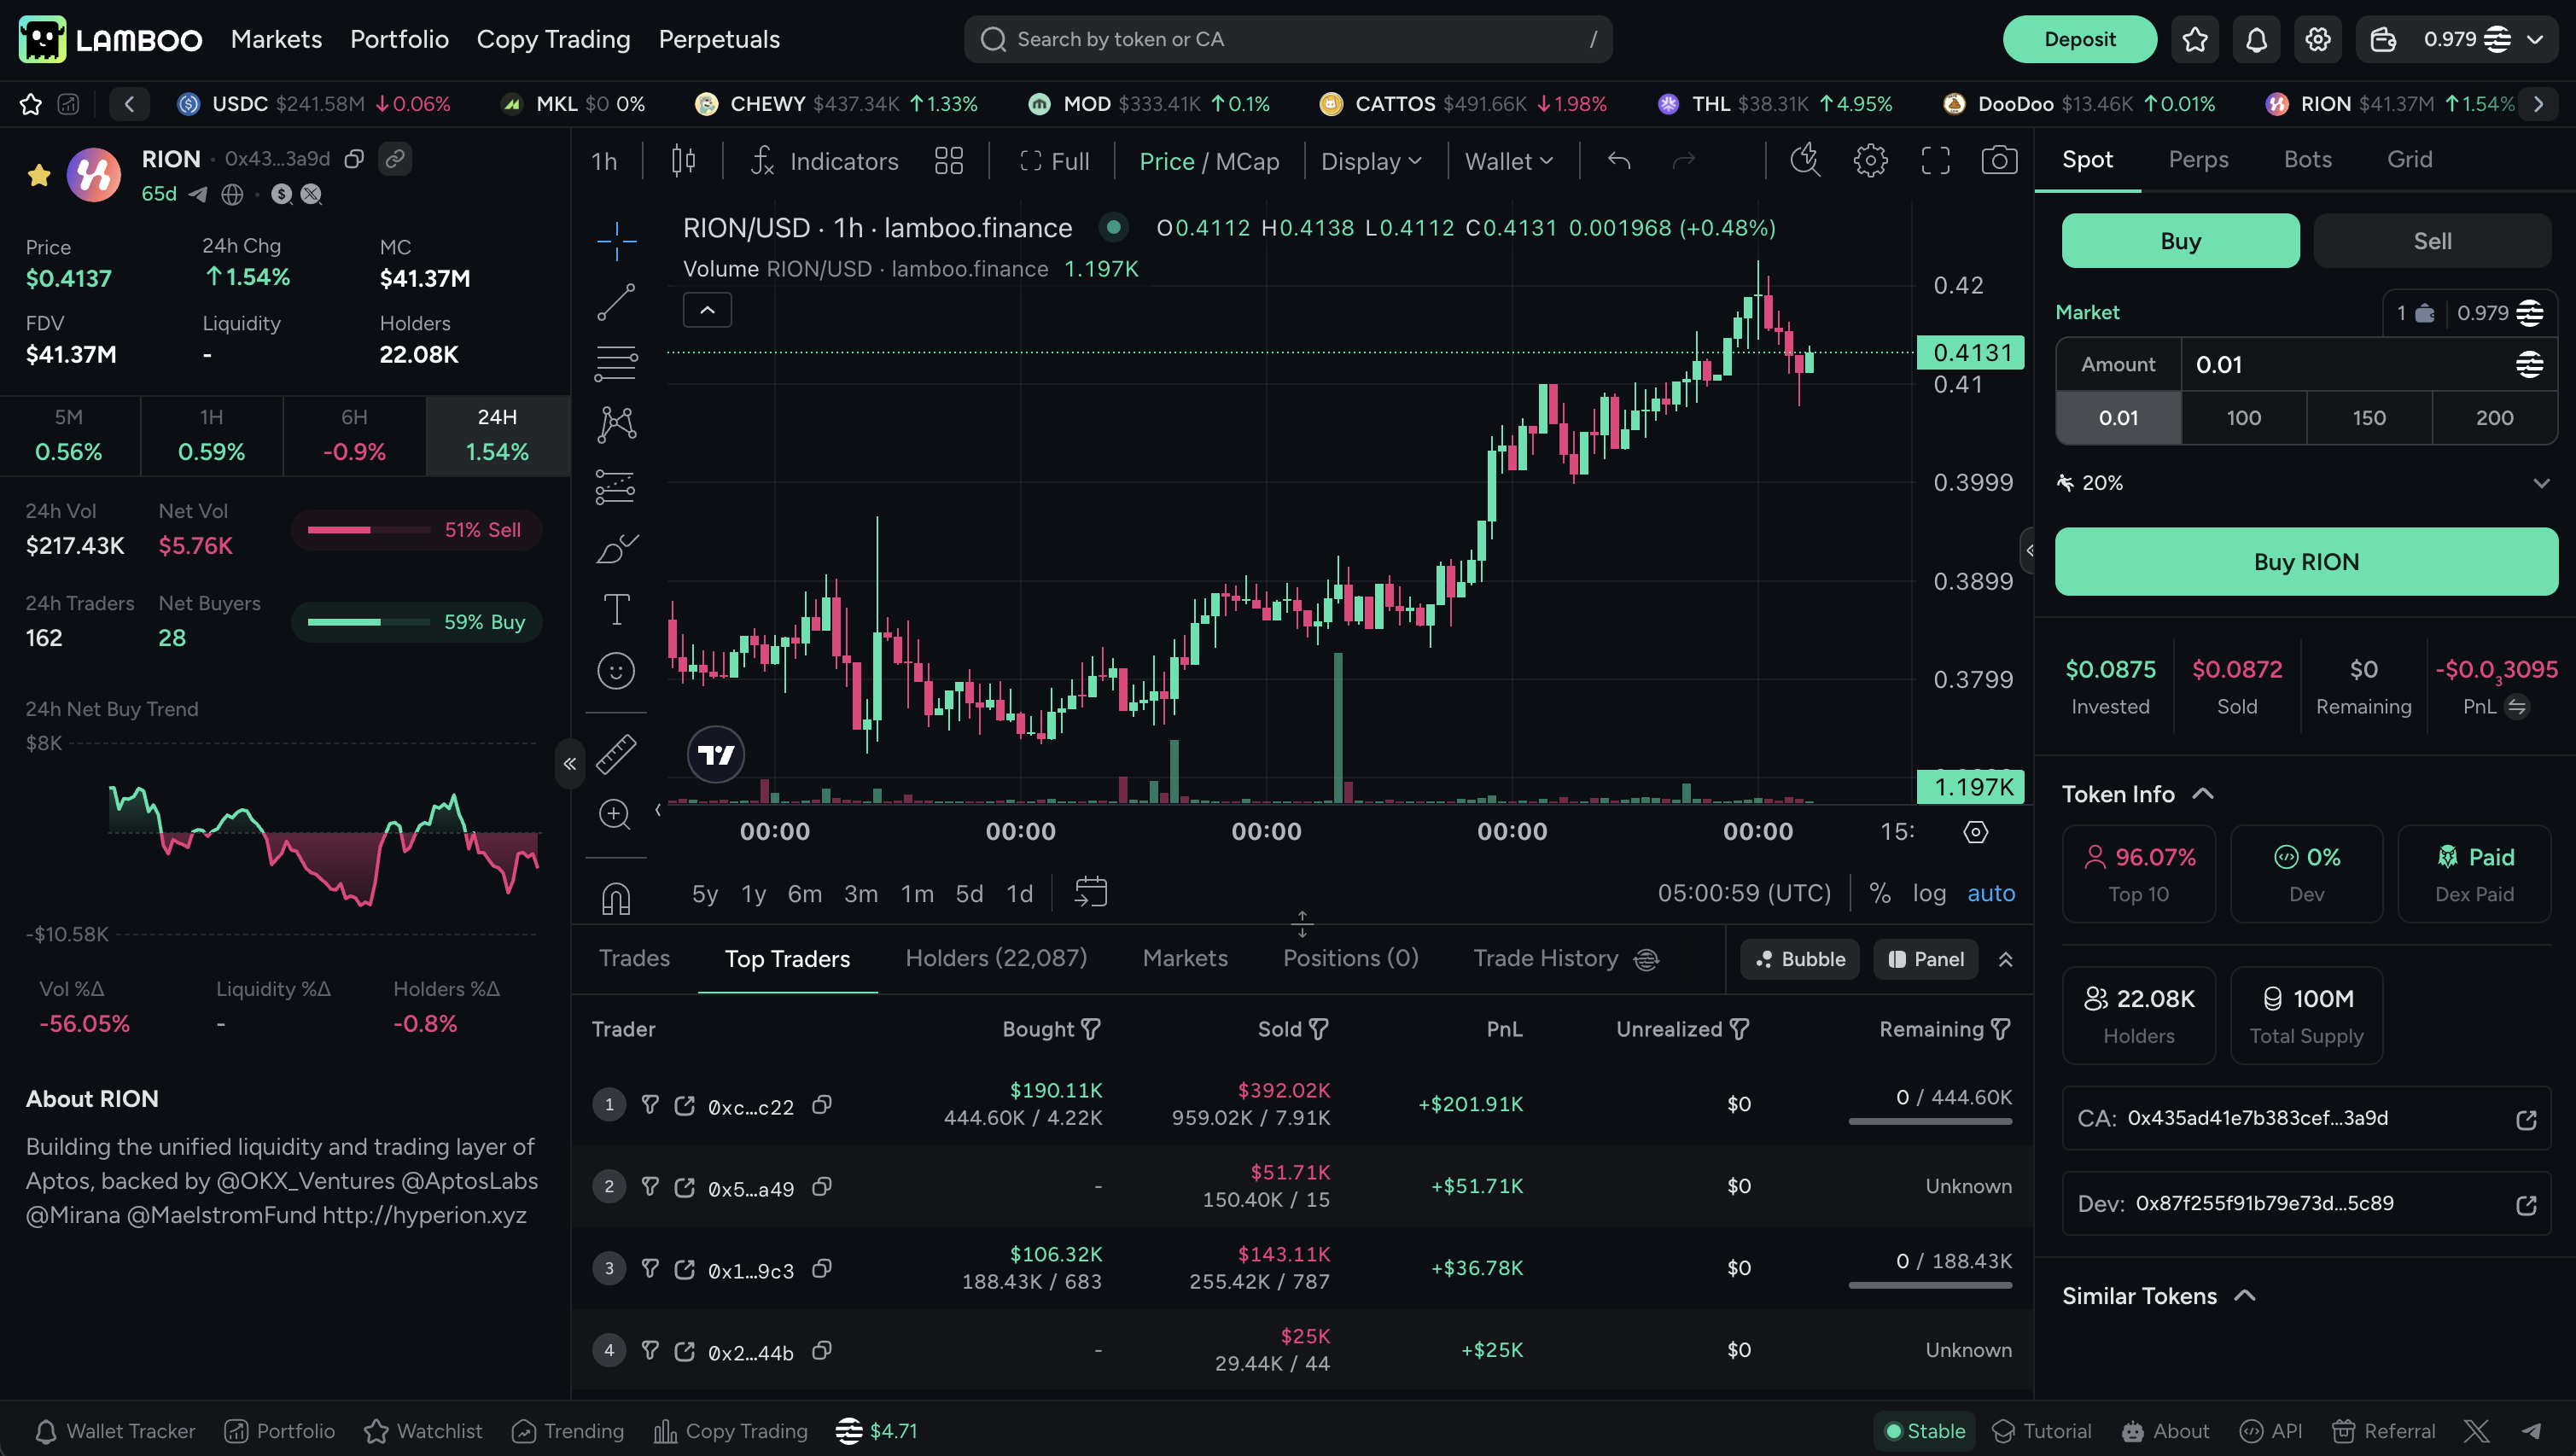Open the ruler measure tool
This screenshot has width=2576, height=1456.
coord(616,754)
